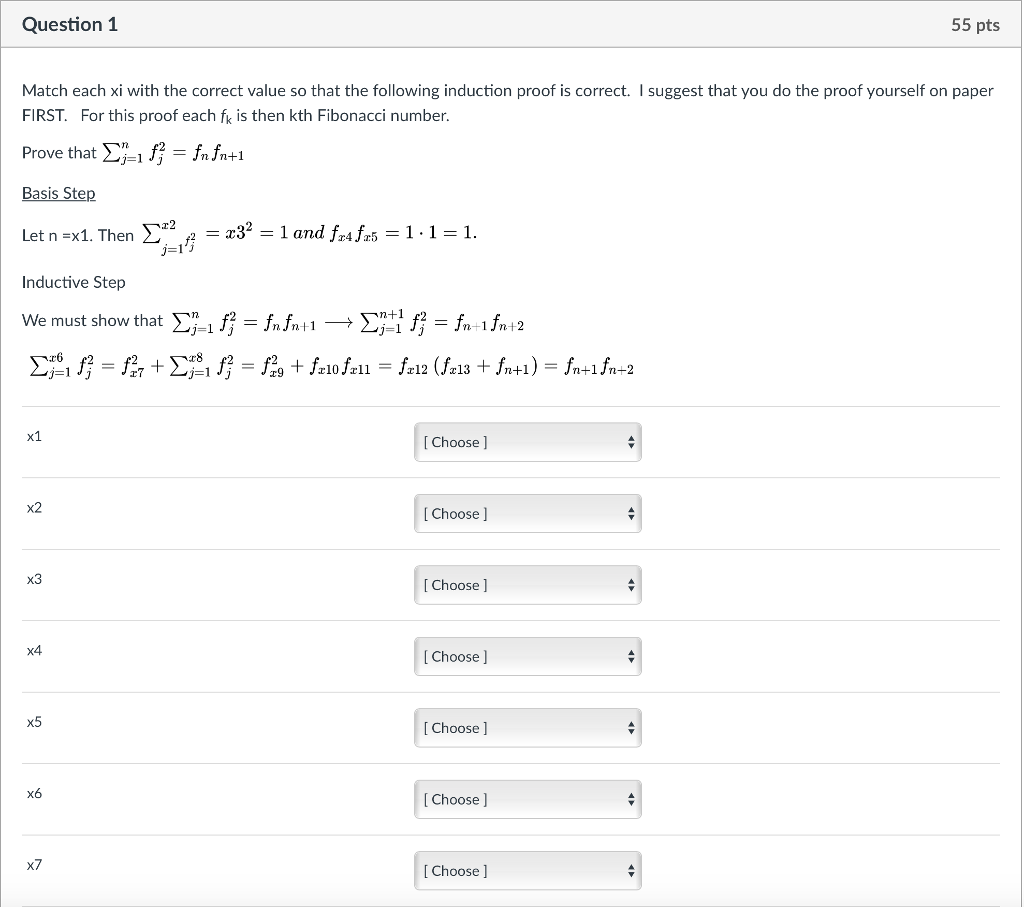
Task: Click the x7 row label
Action: [35, 865]
